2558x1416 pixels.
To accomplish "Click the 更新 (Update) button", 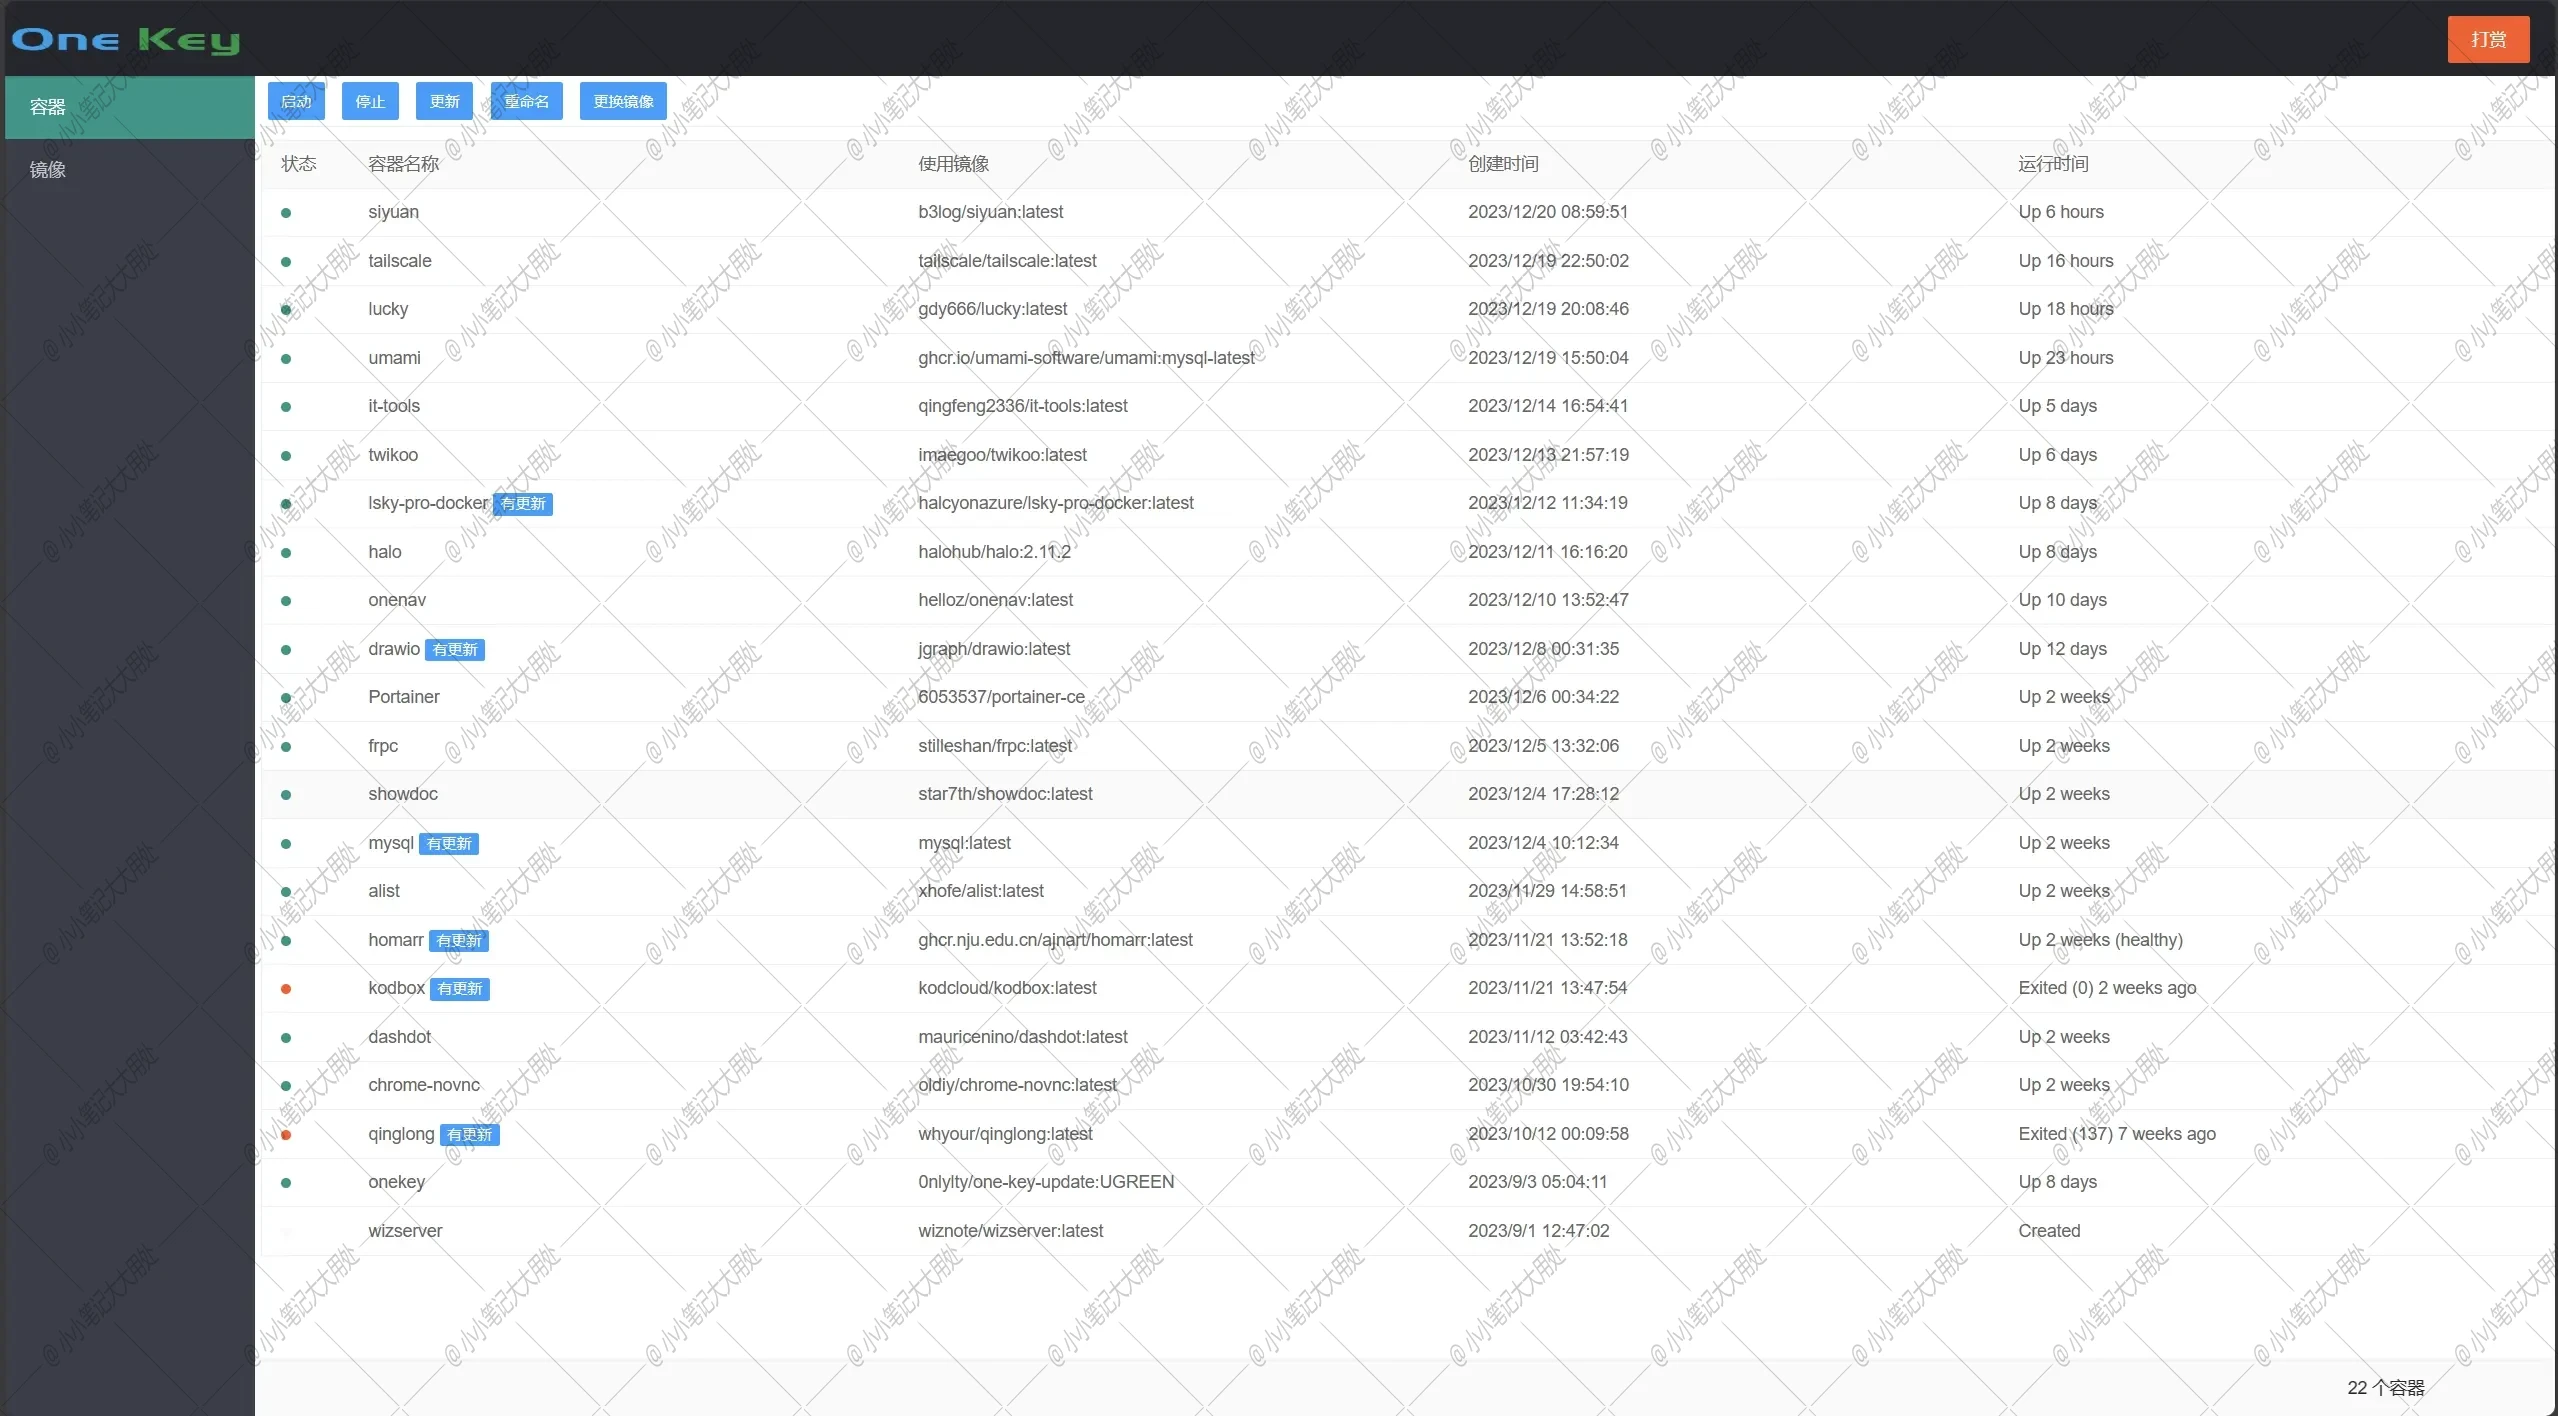I will (x=443, y=99).
